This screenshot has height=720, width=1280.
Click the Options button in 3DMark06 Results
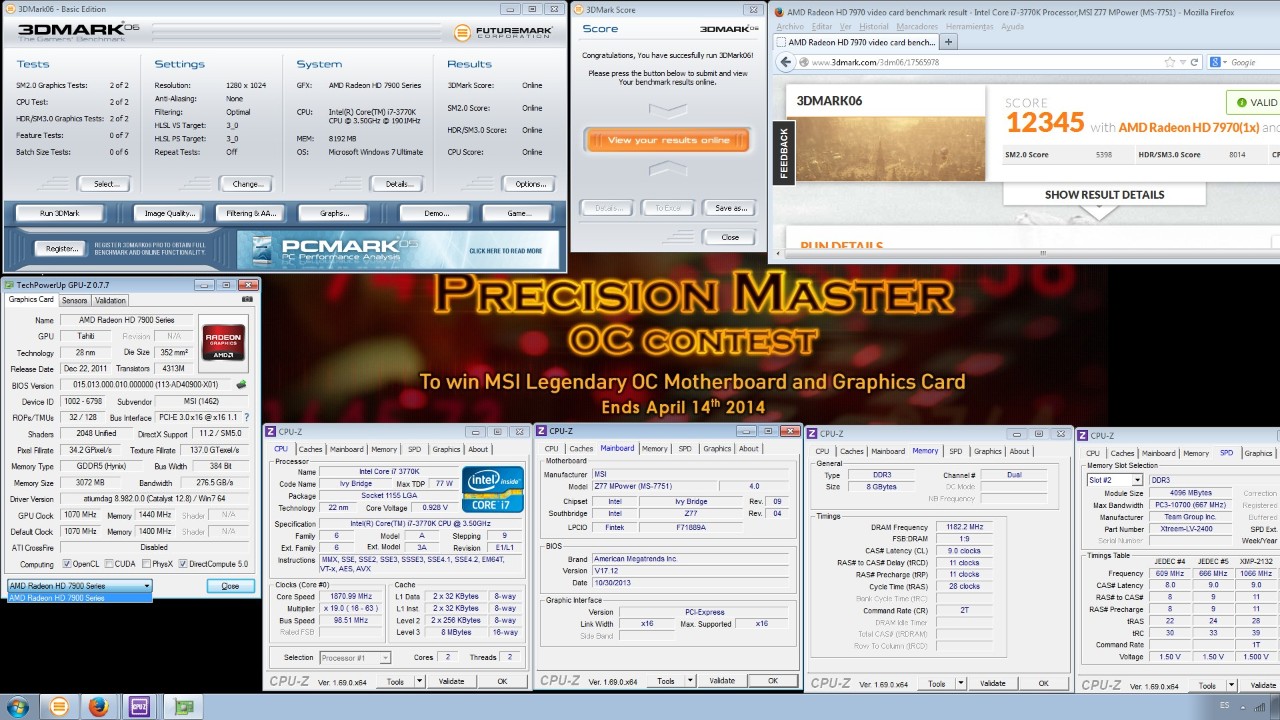(x=531, y=184)
